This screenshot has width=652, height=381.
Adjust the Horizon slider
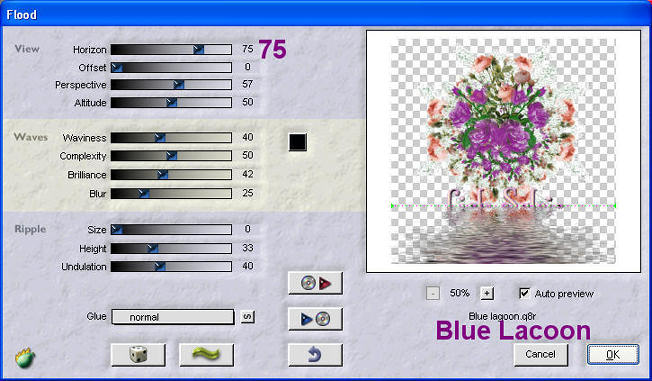tap(171, 49)
